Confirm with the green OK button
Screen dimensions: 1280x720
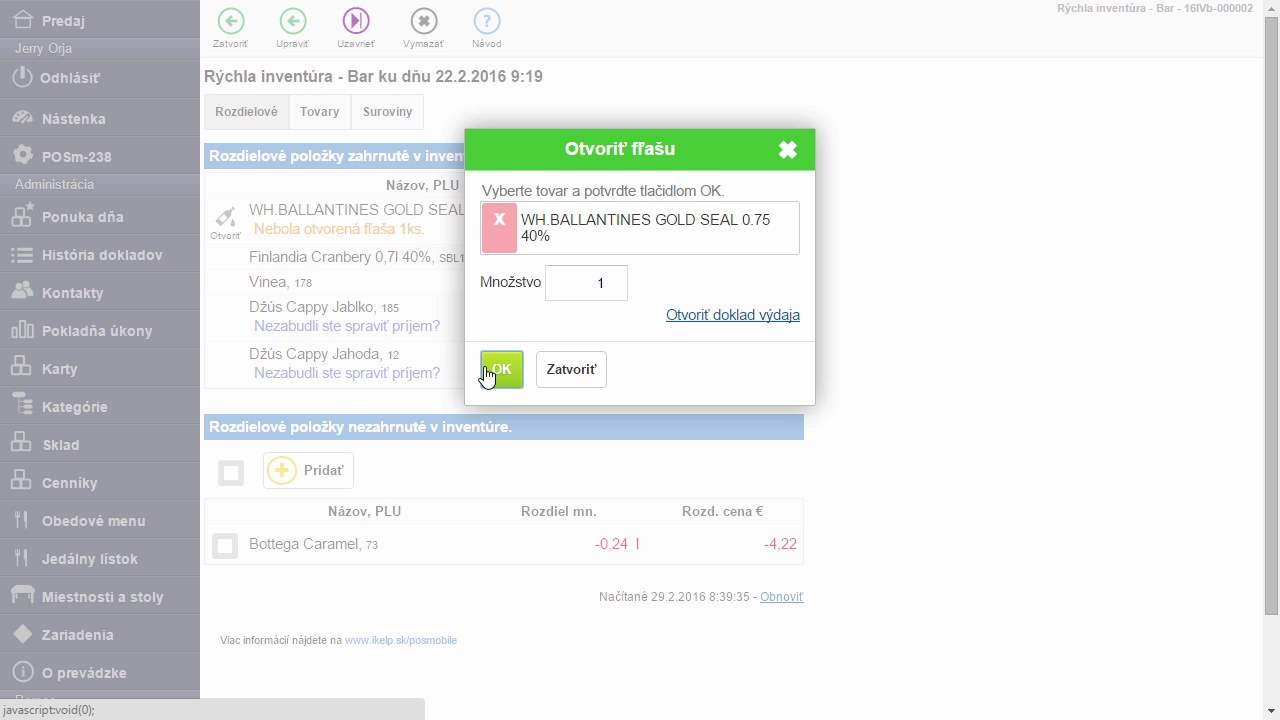click(x=502, y=369)
